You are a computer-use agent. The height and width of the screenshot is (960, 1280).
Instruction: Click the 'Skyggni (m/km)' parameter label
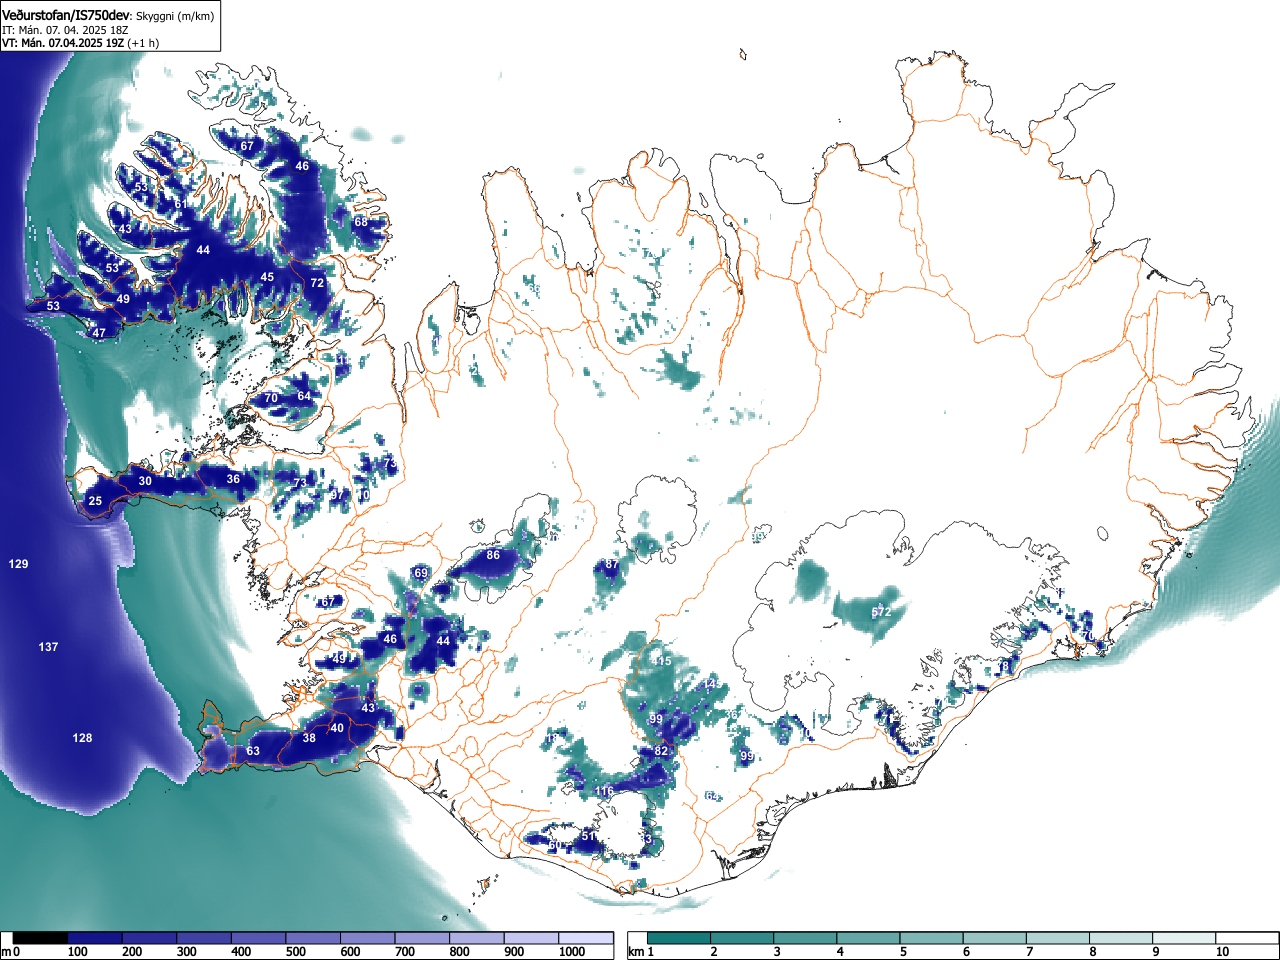[x=174, y=16]
